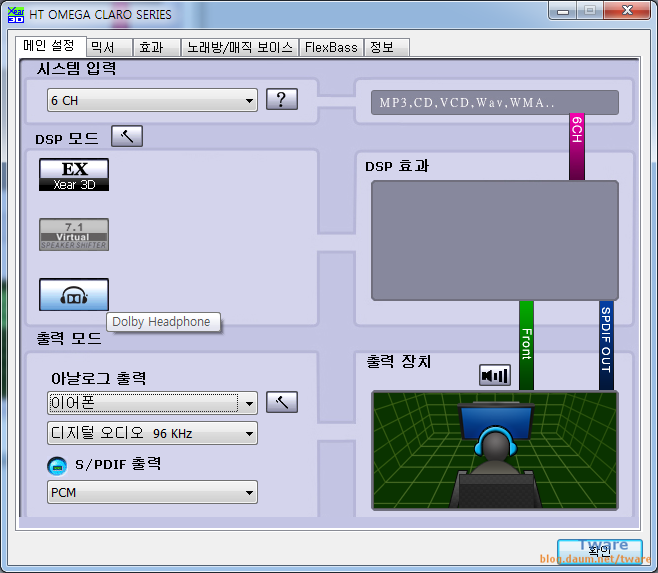Open DSP mode settings hammer button
This screenshot has height=573, width=658.
coord(127,136)
